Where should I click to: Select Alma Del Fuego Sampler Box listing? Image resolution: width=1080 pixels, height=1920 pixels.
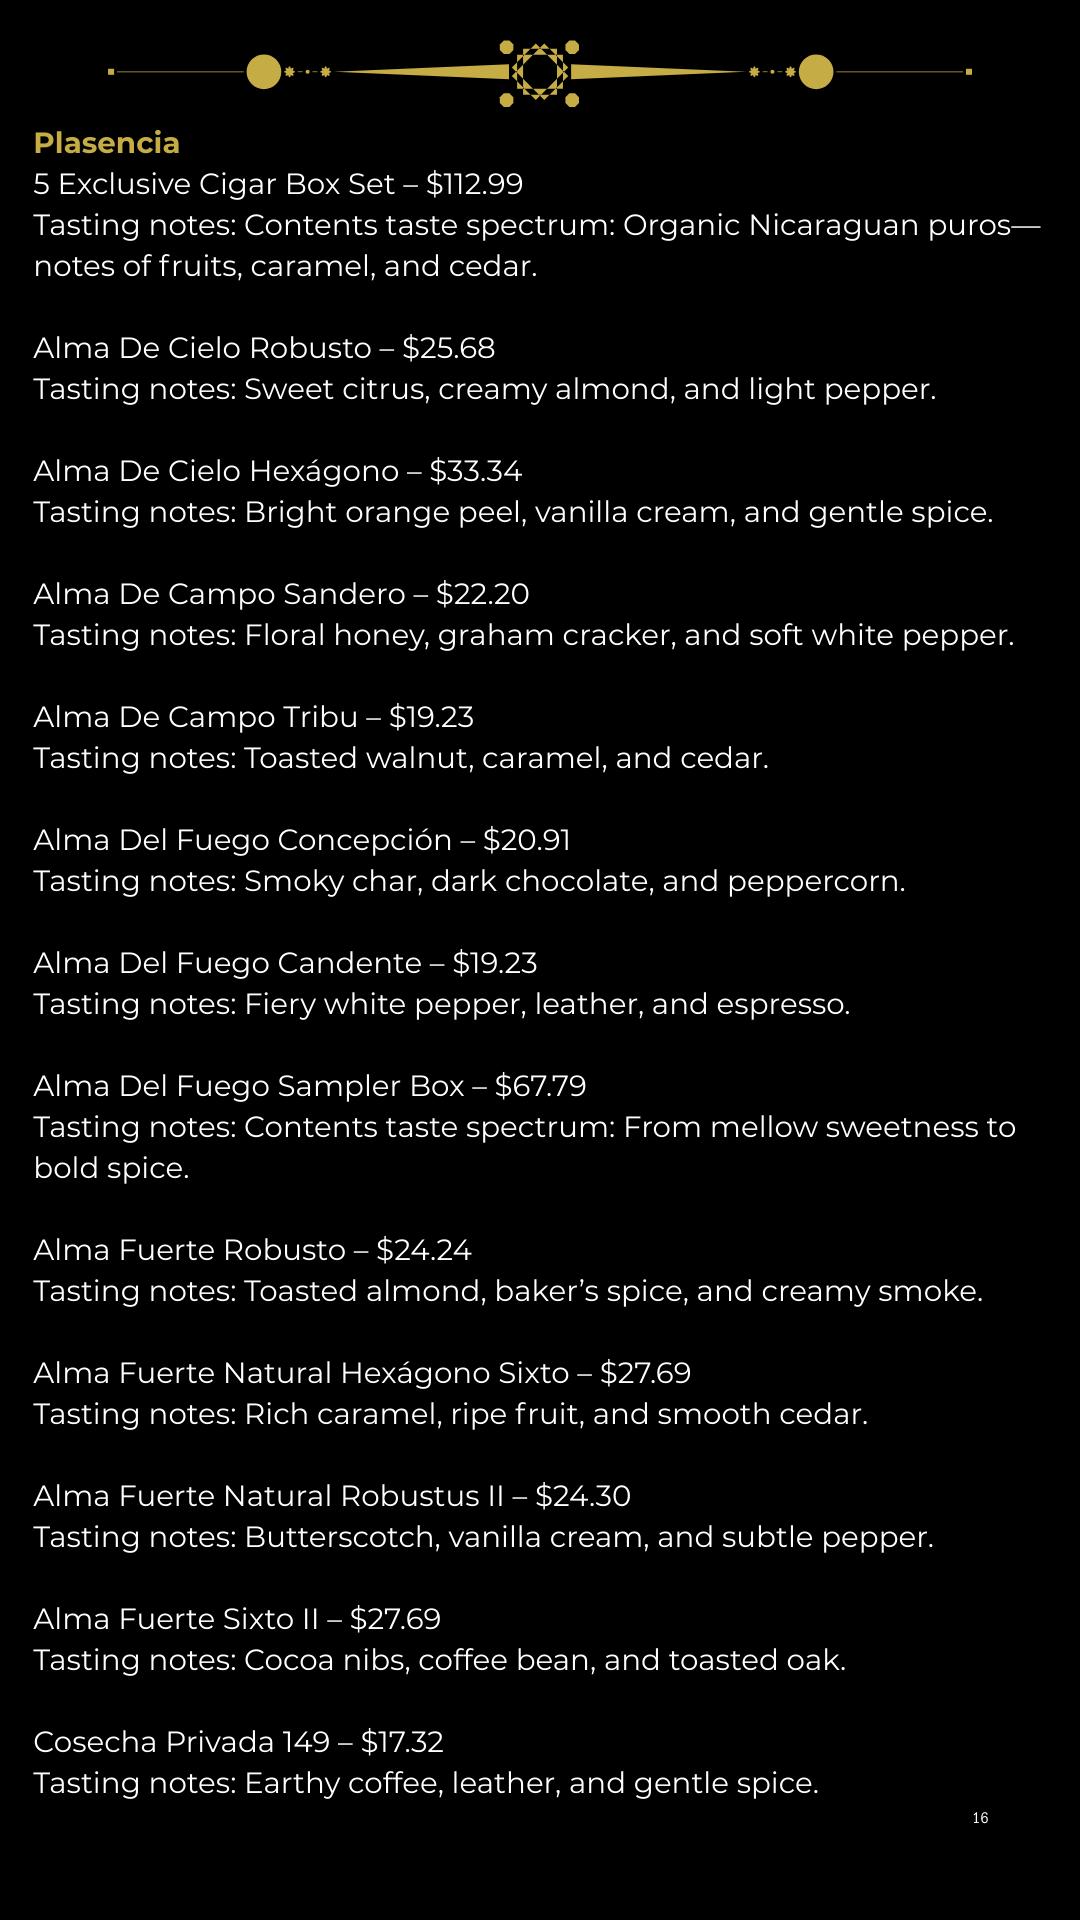(310, 1086)
